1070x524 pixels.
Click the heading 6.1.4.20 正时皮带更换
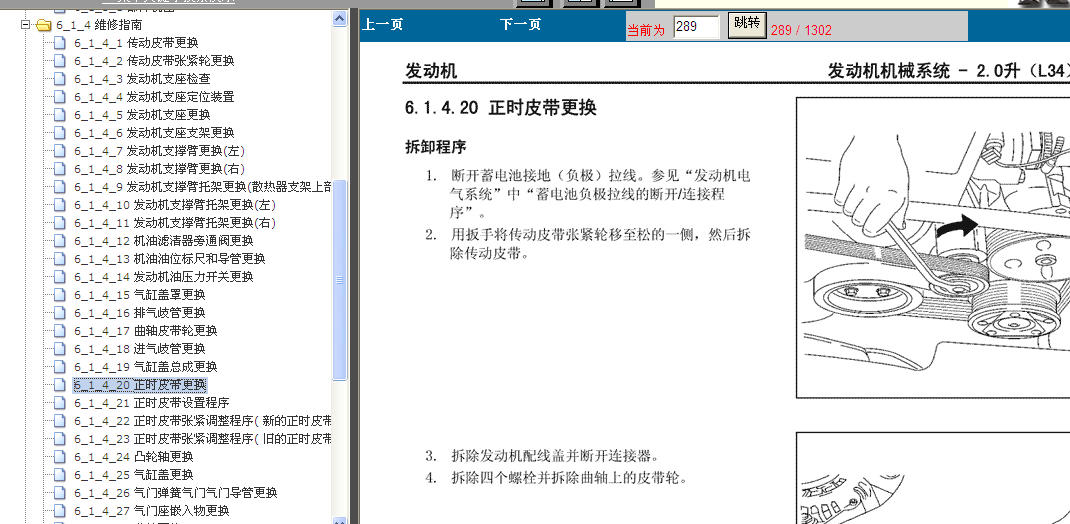pyautogui.click(x=501, y=108)
